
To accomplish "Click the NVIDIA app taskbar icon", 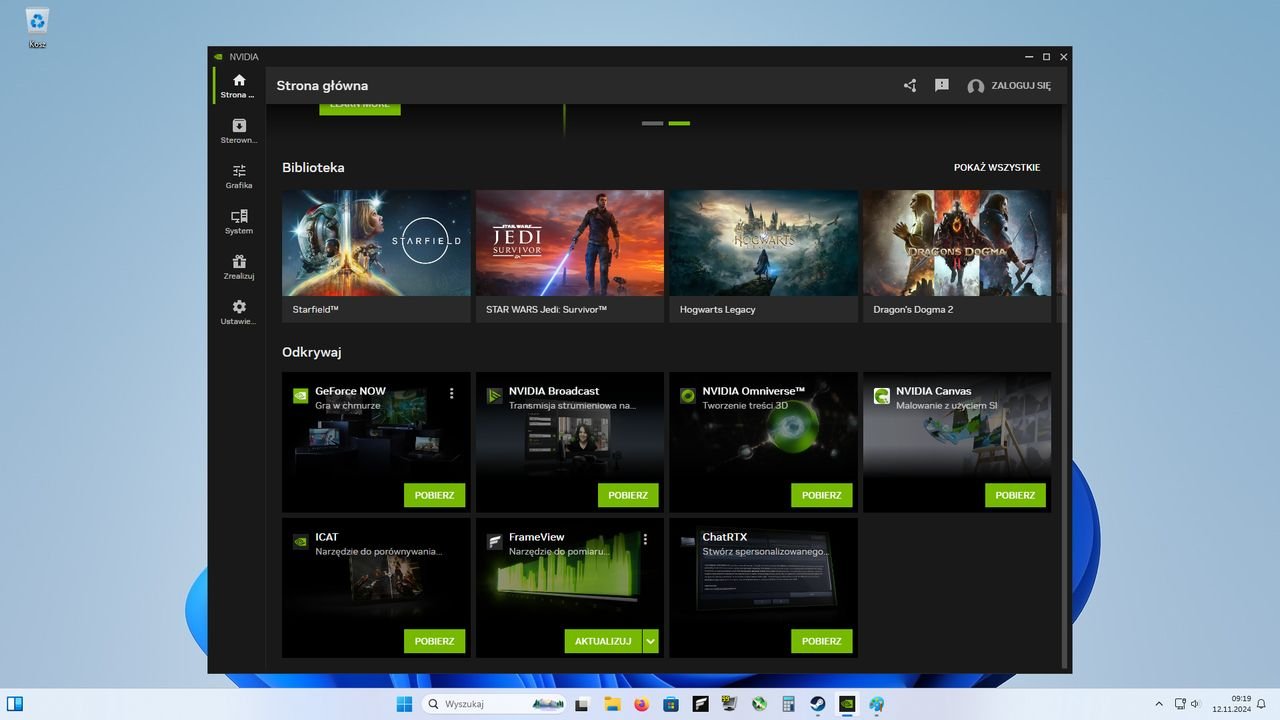I will 847,704.
